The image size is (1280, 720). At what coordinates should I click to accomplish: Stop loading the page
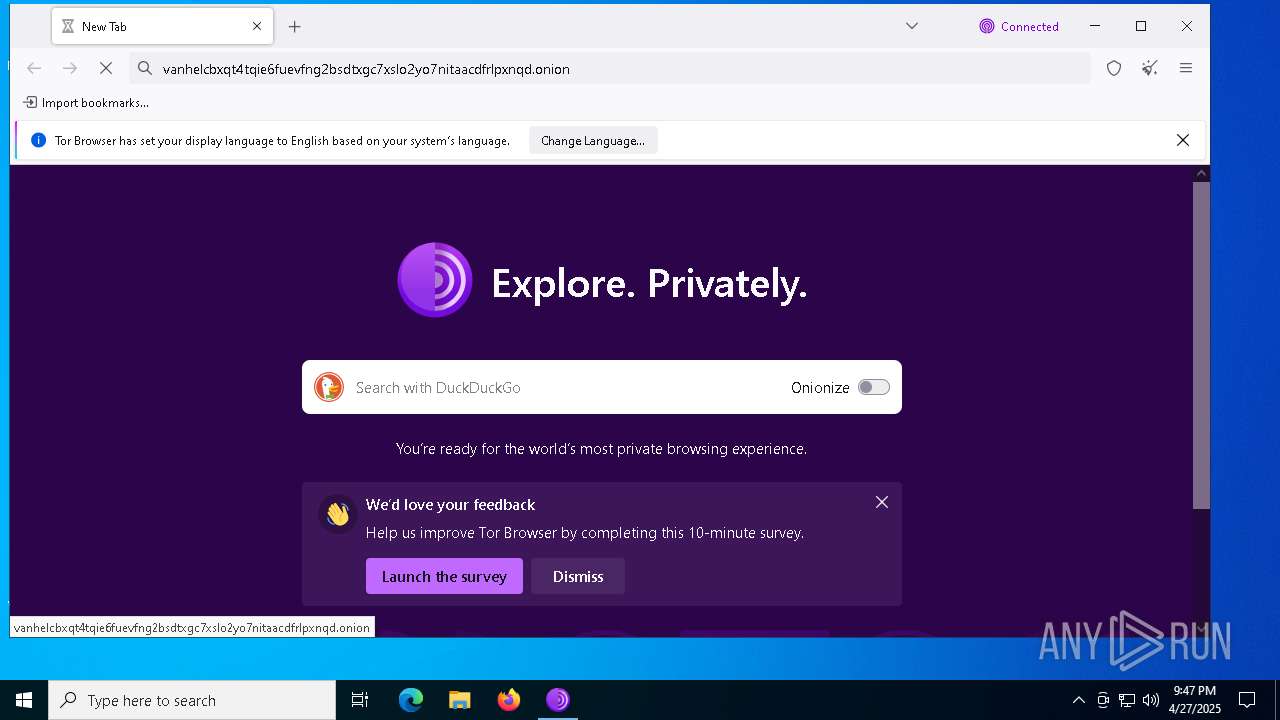tap(106, 68)
